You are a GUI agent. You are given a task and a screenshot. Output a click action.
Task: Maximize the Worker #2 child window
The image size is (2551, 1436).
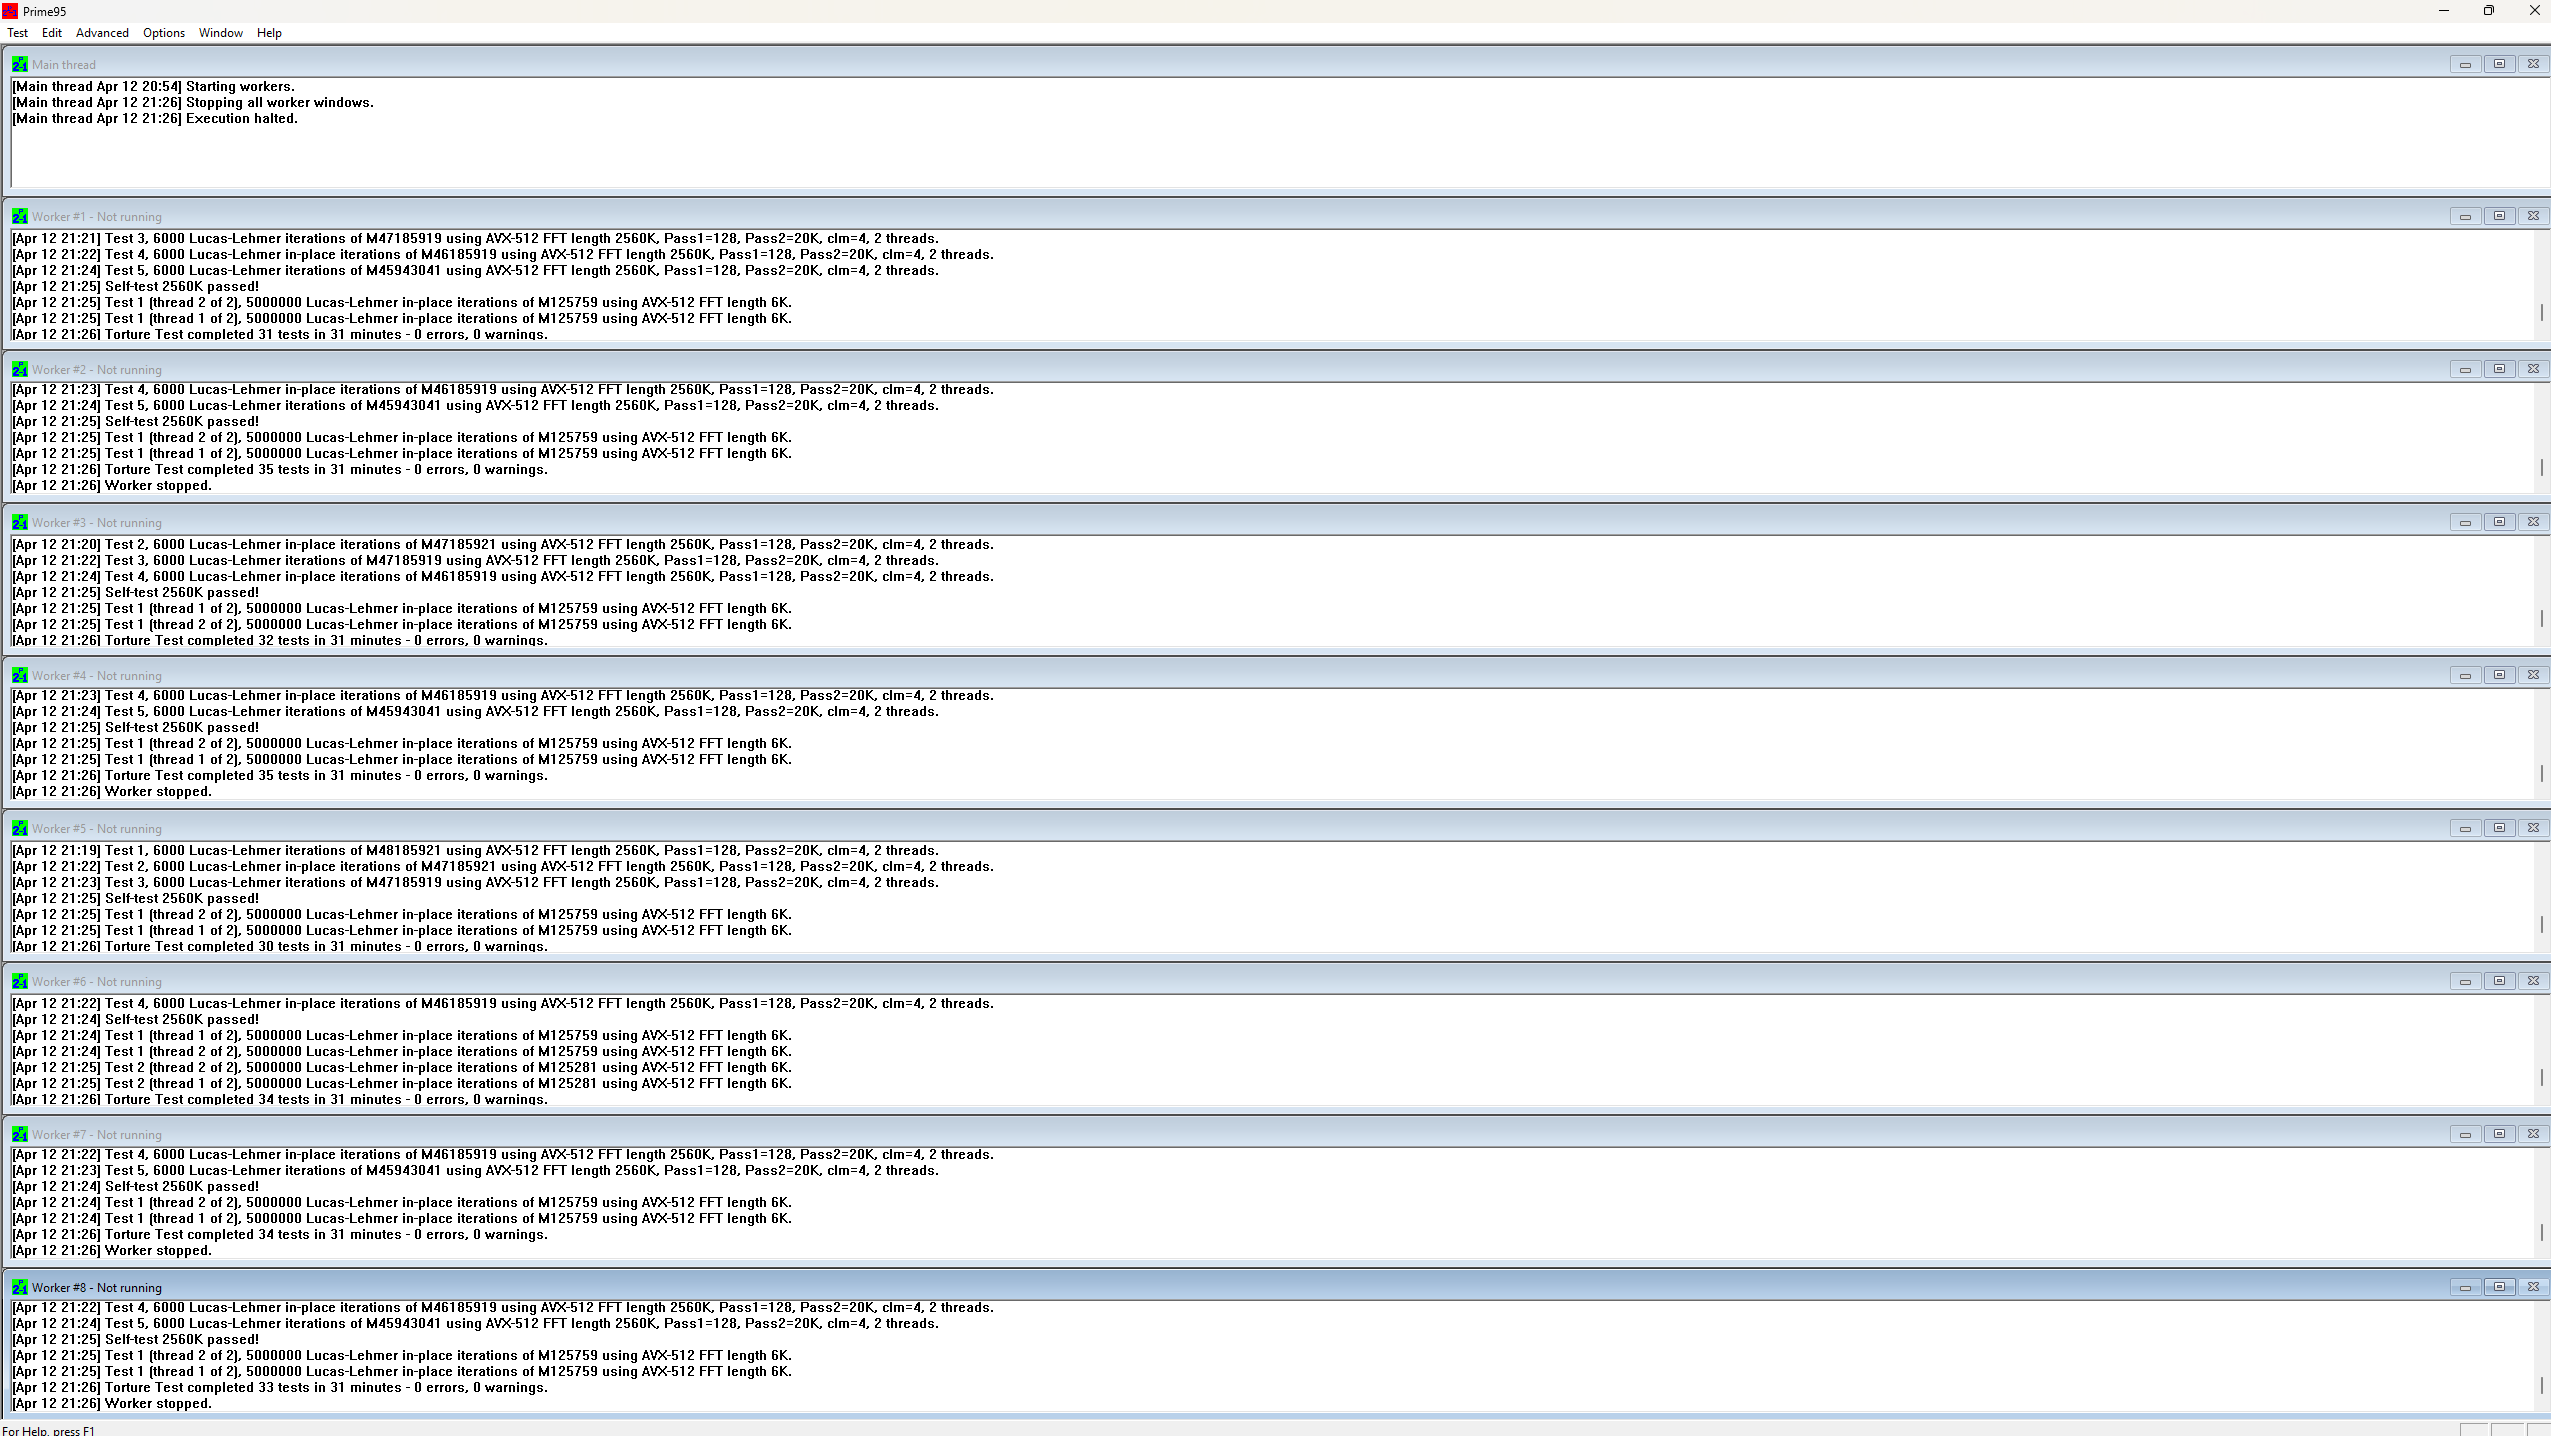pyautogui.click(x=2499, y=369)
